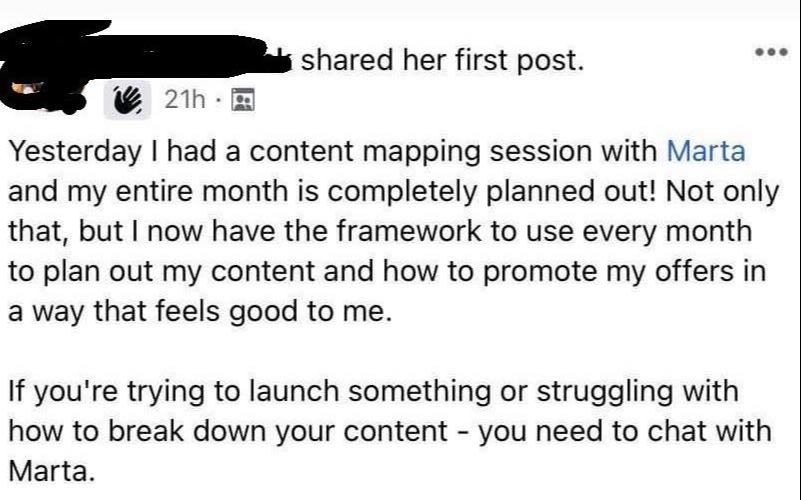The width and height of the screenshot is (801, 500).
Task: Open the 21h post timestamp
Action: click(x=185, y=99)
